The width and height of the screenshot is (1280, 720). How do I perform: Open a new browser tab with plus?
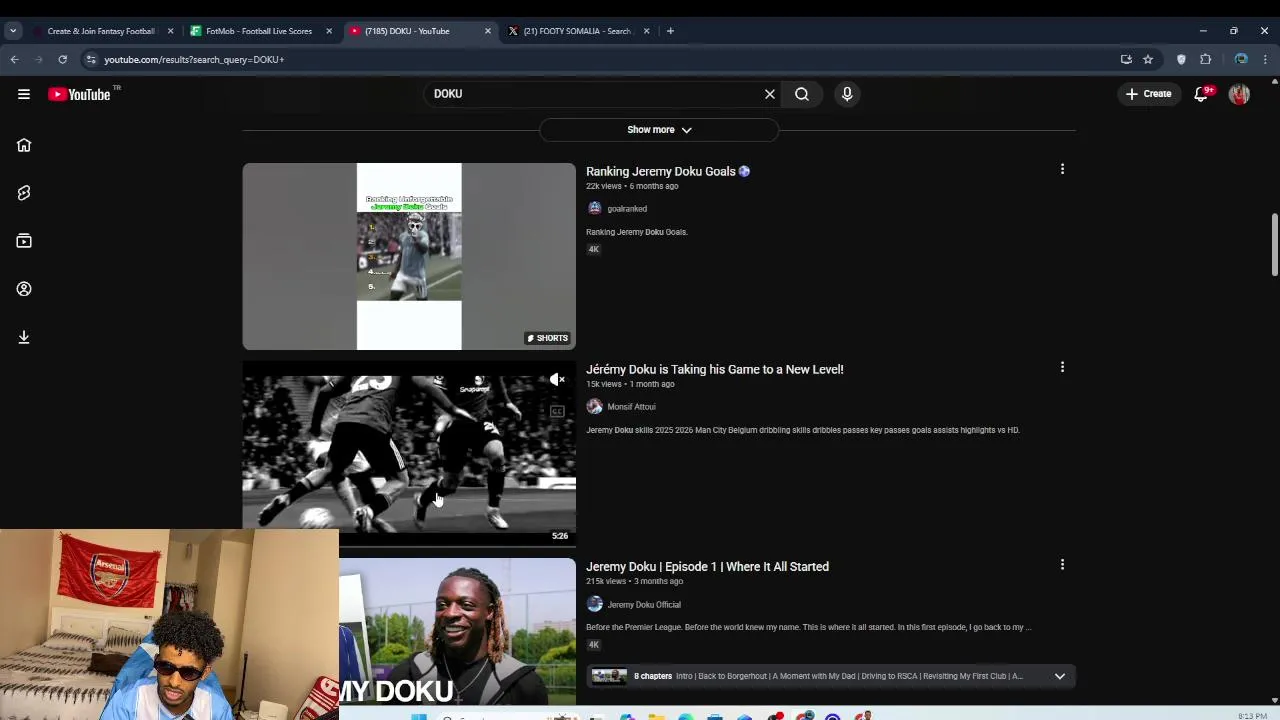pyautogui.click(x=670, y=31)
